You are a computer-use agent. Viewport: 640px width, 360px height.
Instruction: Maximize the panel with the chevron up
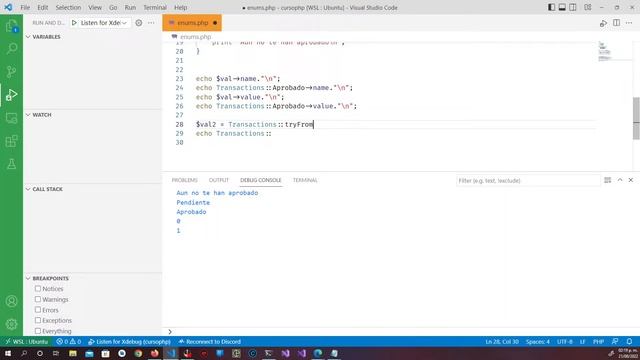[x=620, y=180]
